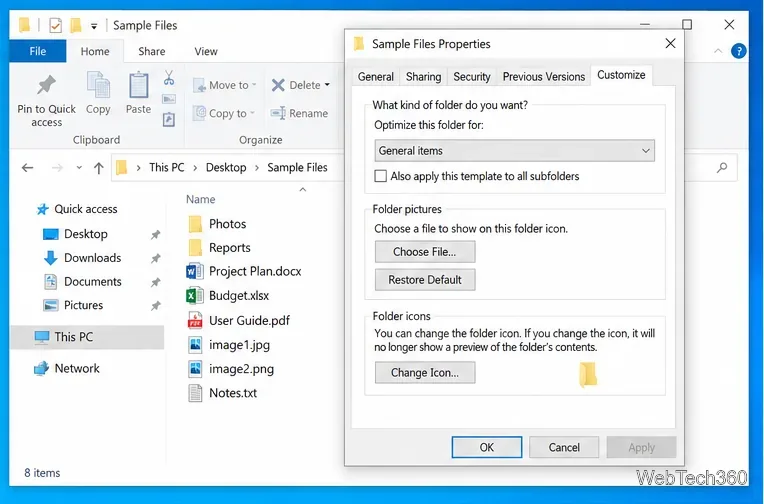Click the Cut scissors icon
The height and width of the screenshot is (504, 764).
pyautogui.click(x=169, y=78)
